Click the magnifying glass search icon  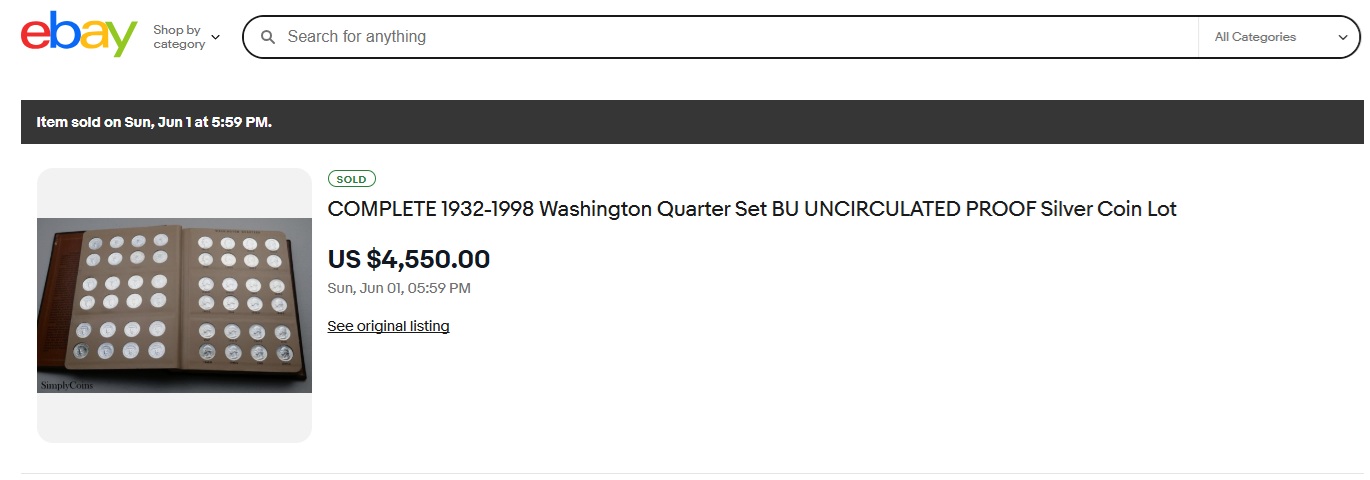click(x=268, y=37)
